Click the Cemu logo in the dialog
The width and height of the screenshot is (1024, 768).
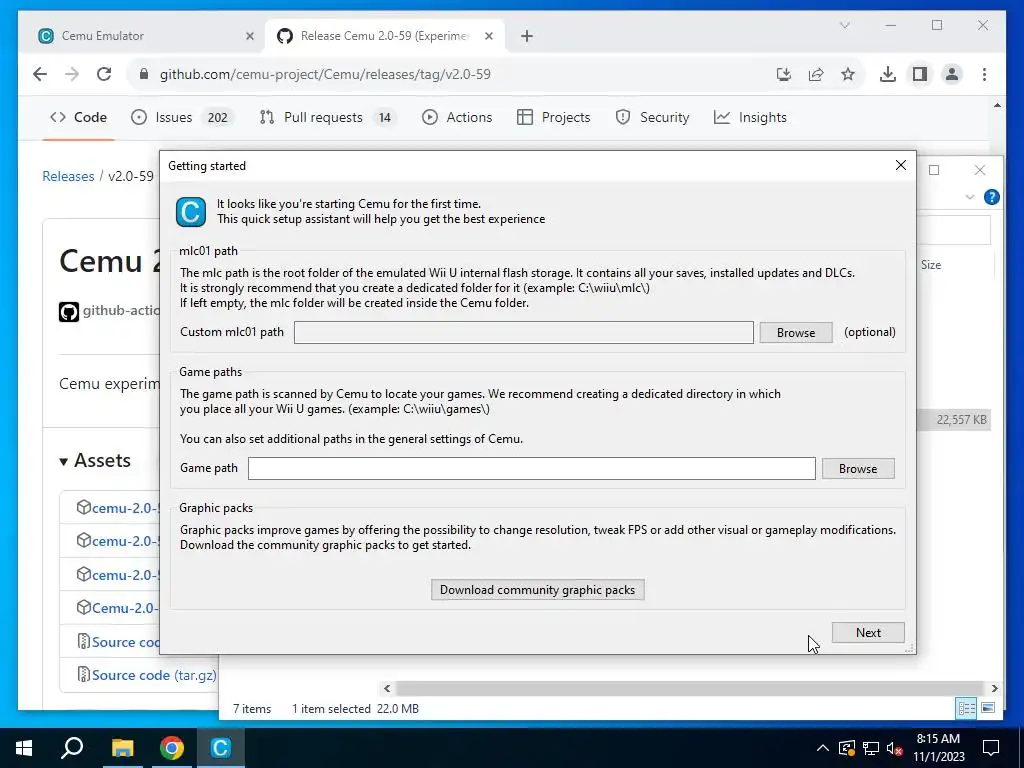pos(191,212)
